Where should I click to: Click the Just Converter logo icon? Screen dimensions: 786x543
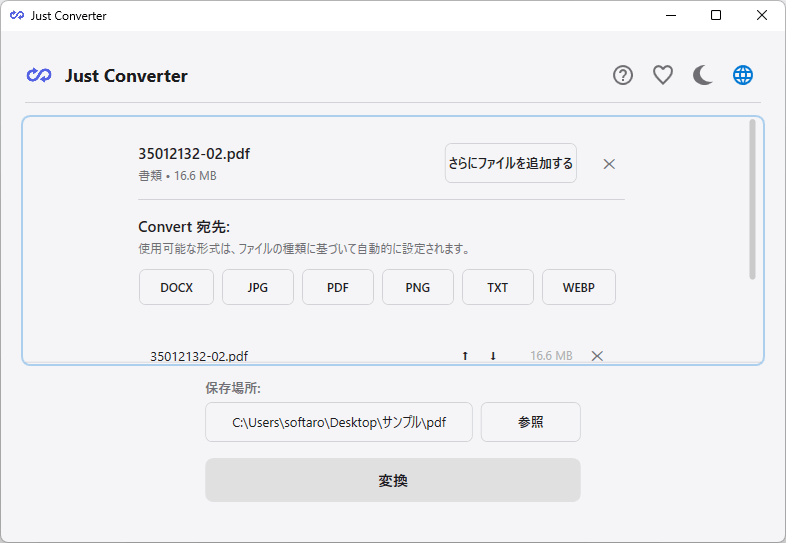(x=39, y=75)
